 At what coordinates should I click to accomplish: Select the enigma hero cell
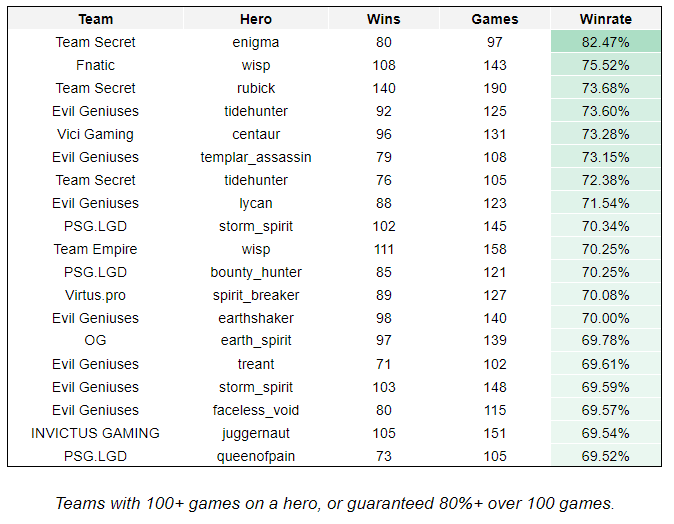256,42
